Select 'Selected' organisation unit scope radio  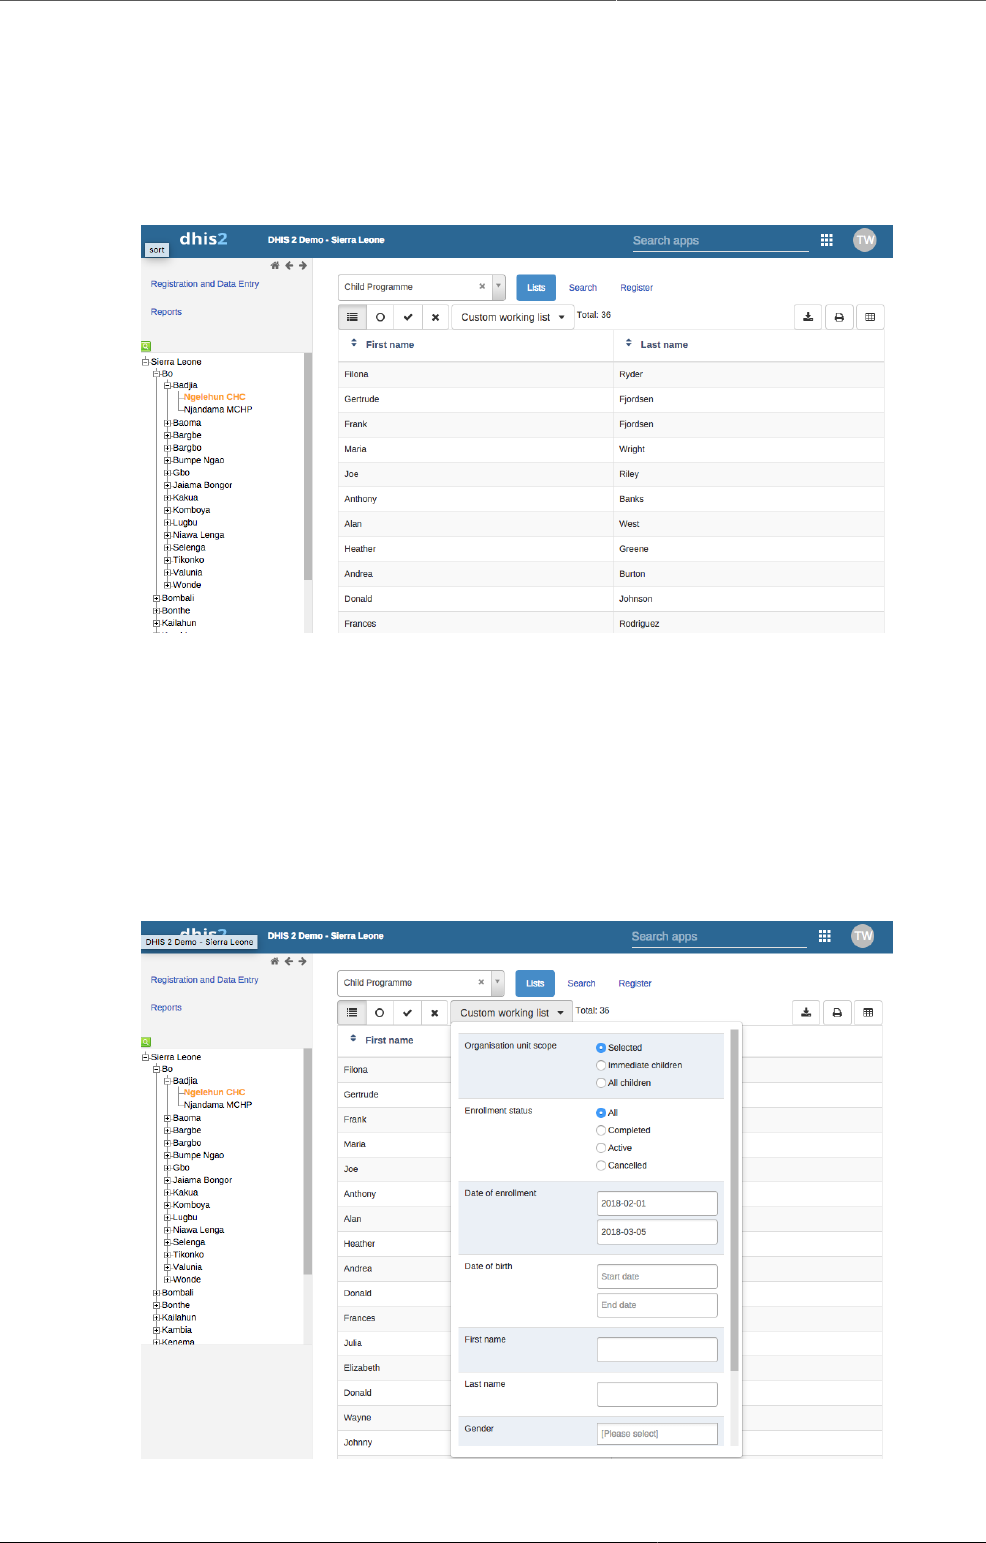pos(601,1048)
